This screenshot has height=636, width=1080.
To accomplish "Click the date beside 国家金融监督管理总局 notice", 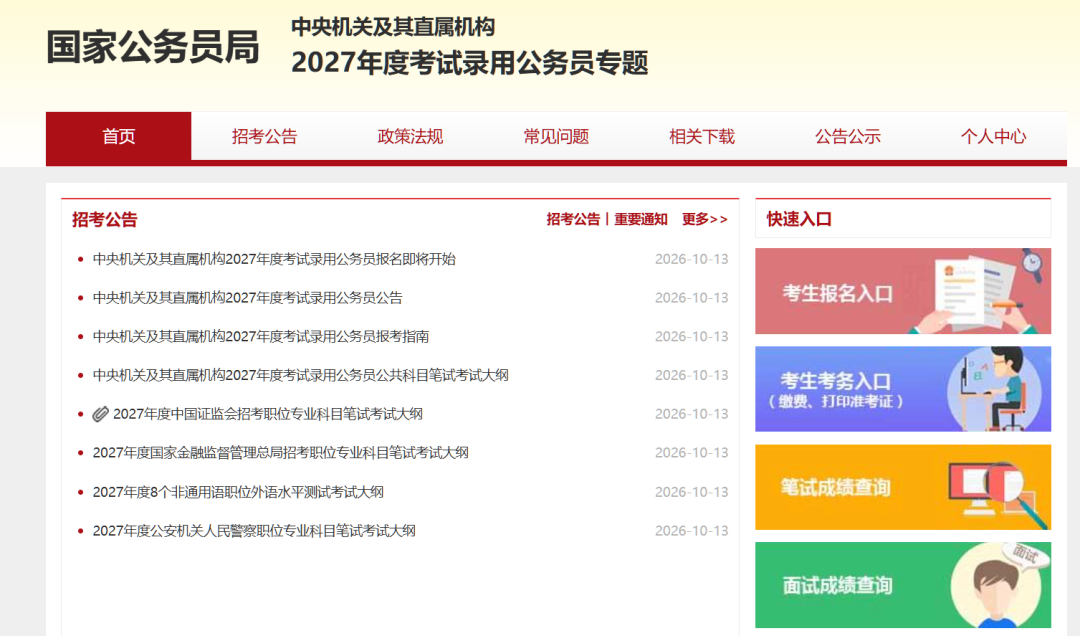I will coord(691,453).
